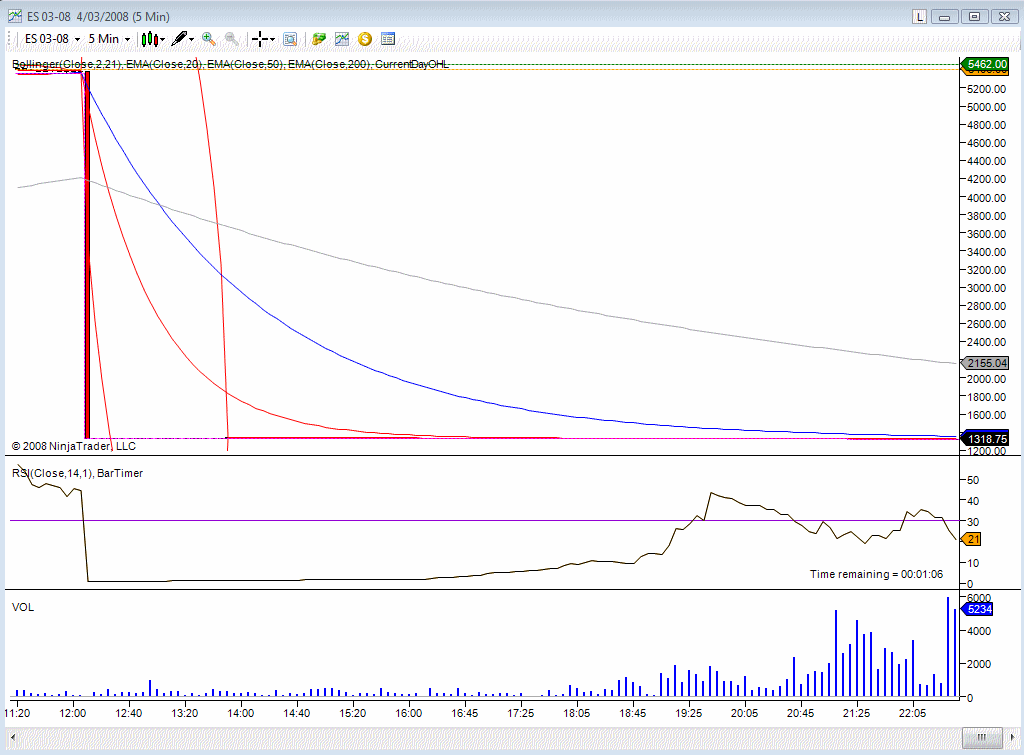1024x755 pixels.
Task: Click the ES 03-08 4/03/2008 window title
Action: (x=98, y=17)
